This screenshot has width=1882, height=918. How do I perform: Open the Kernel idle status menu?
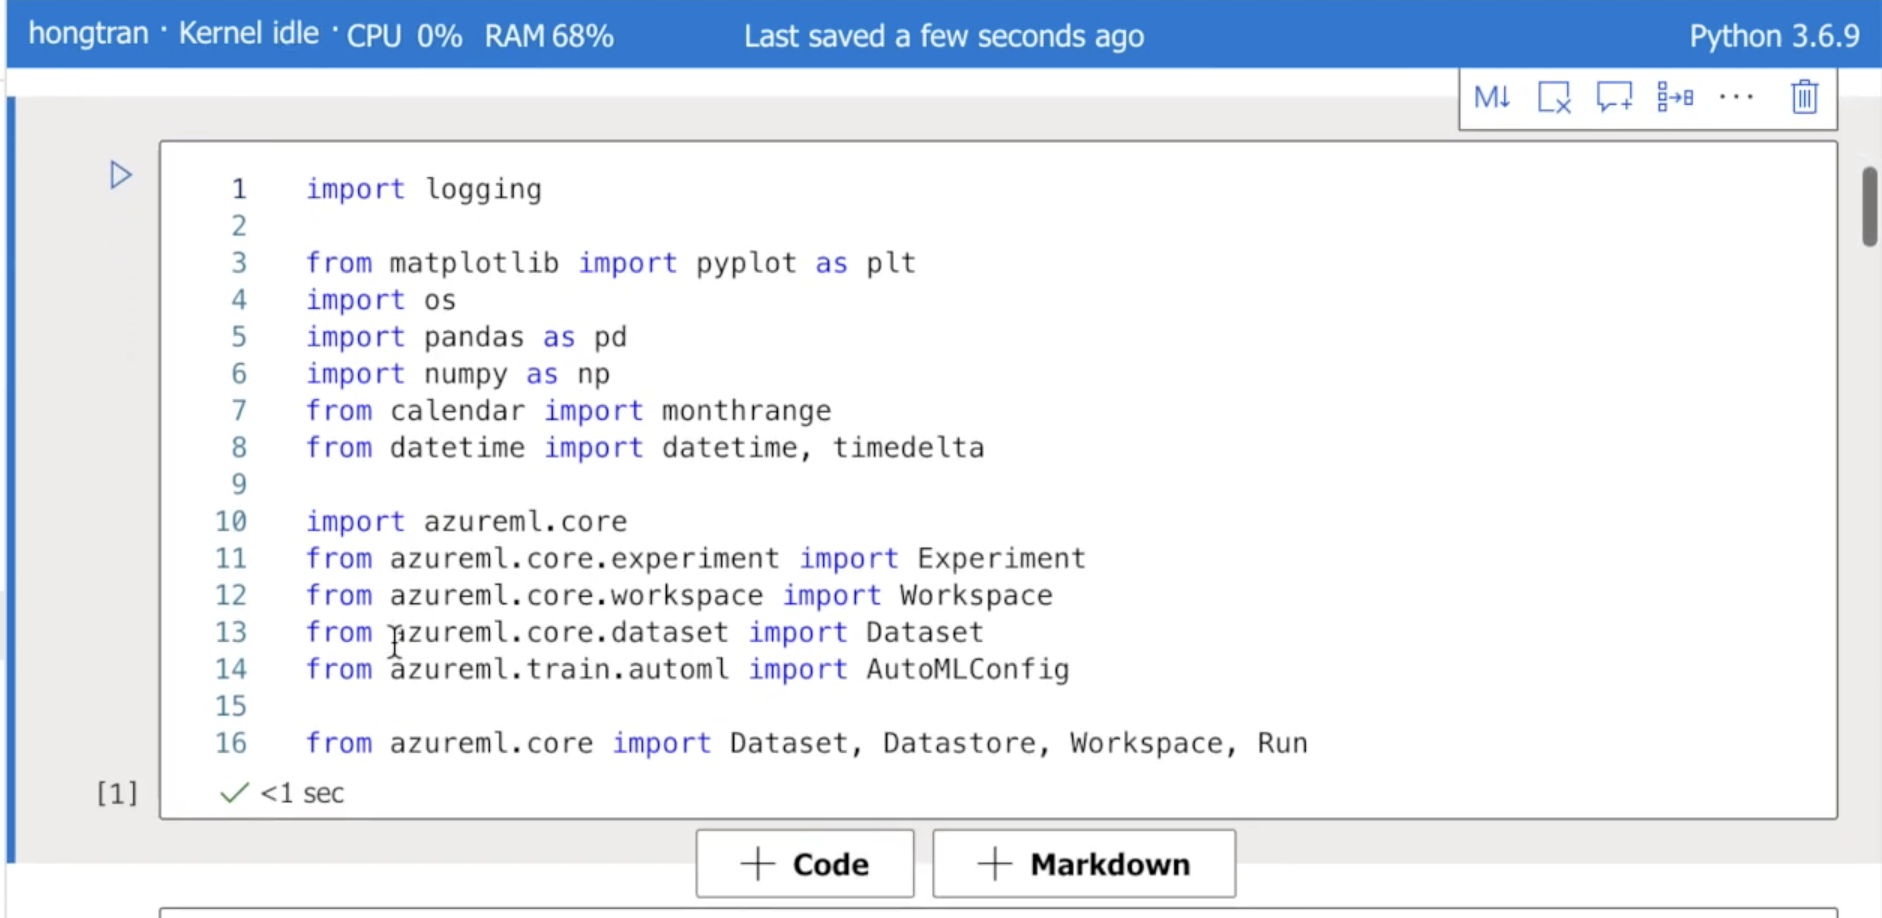[249, 32]
